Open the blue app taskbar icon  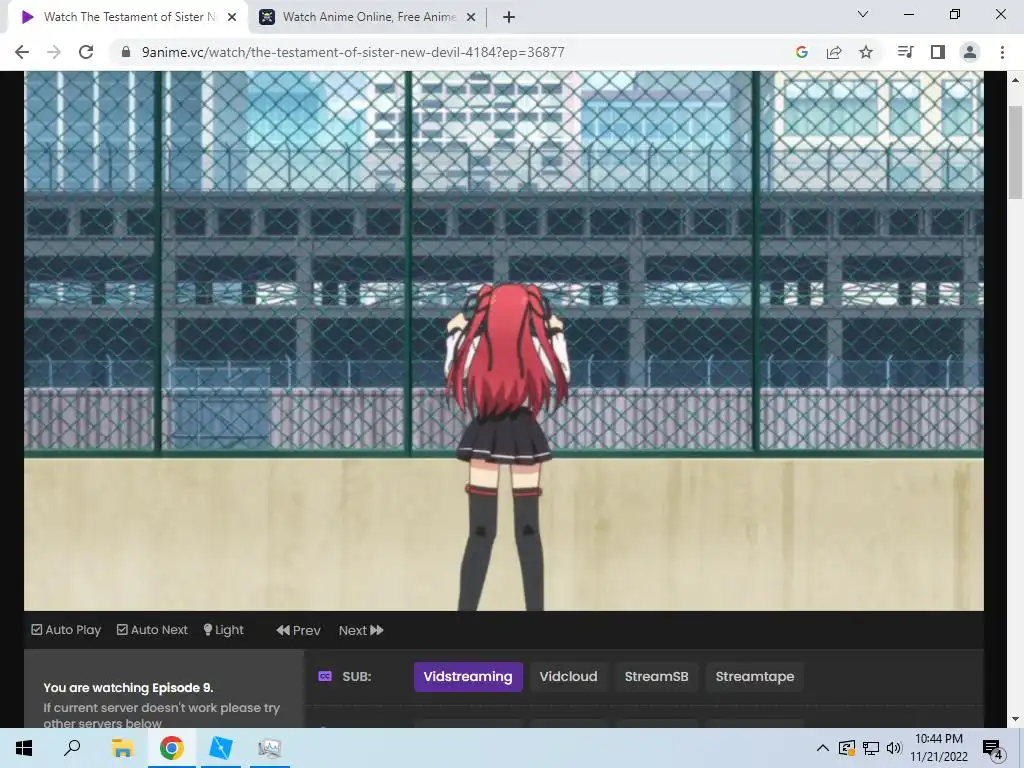click(220, 748)
